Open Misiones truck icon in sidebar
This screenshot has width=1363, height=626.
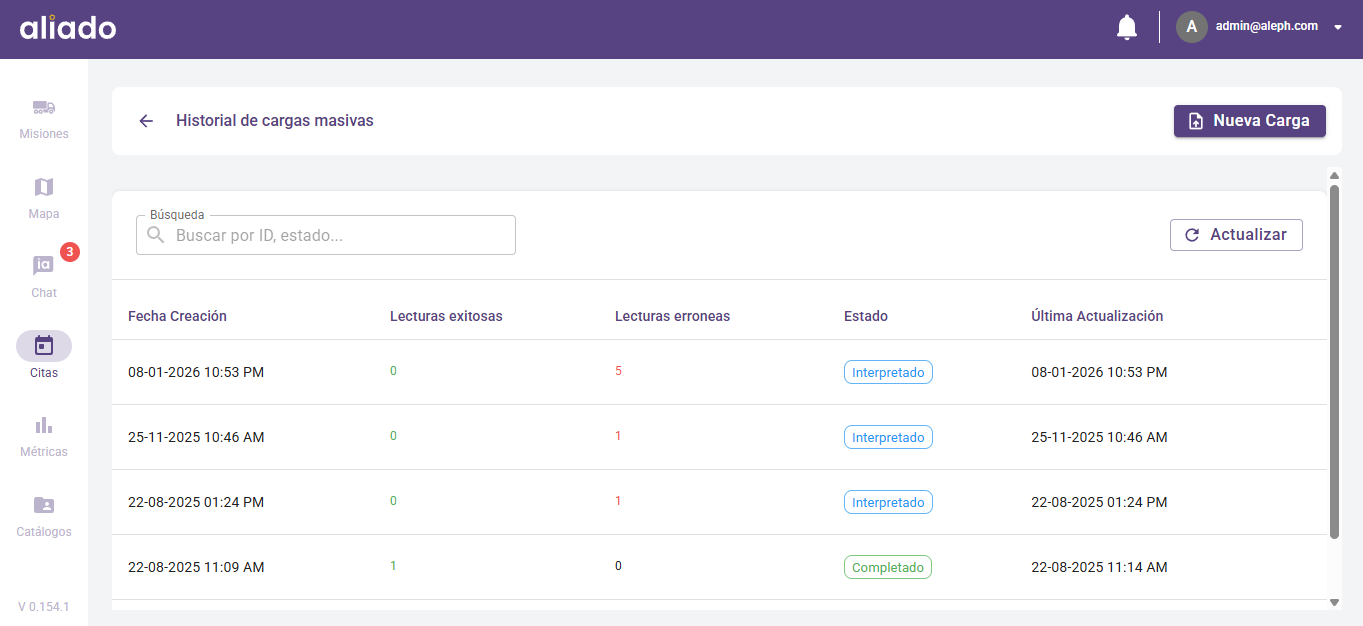point(43,108)
